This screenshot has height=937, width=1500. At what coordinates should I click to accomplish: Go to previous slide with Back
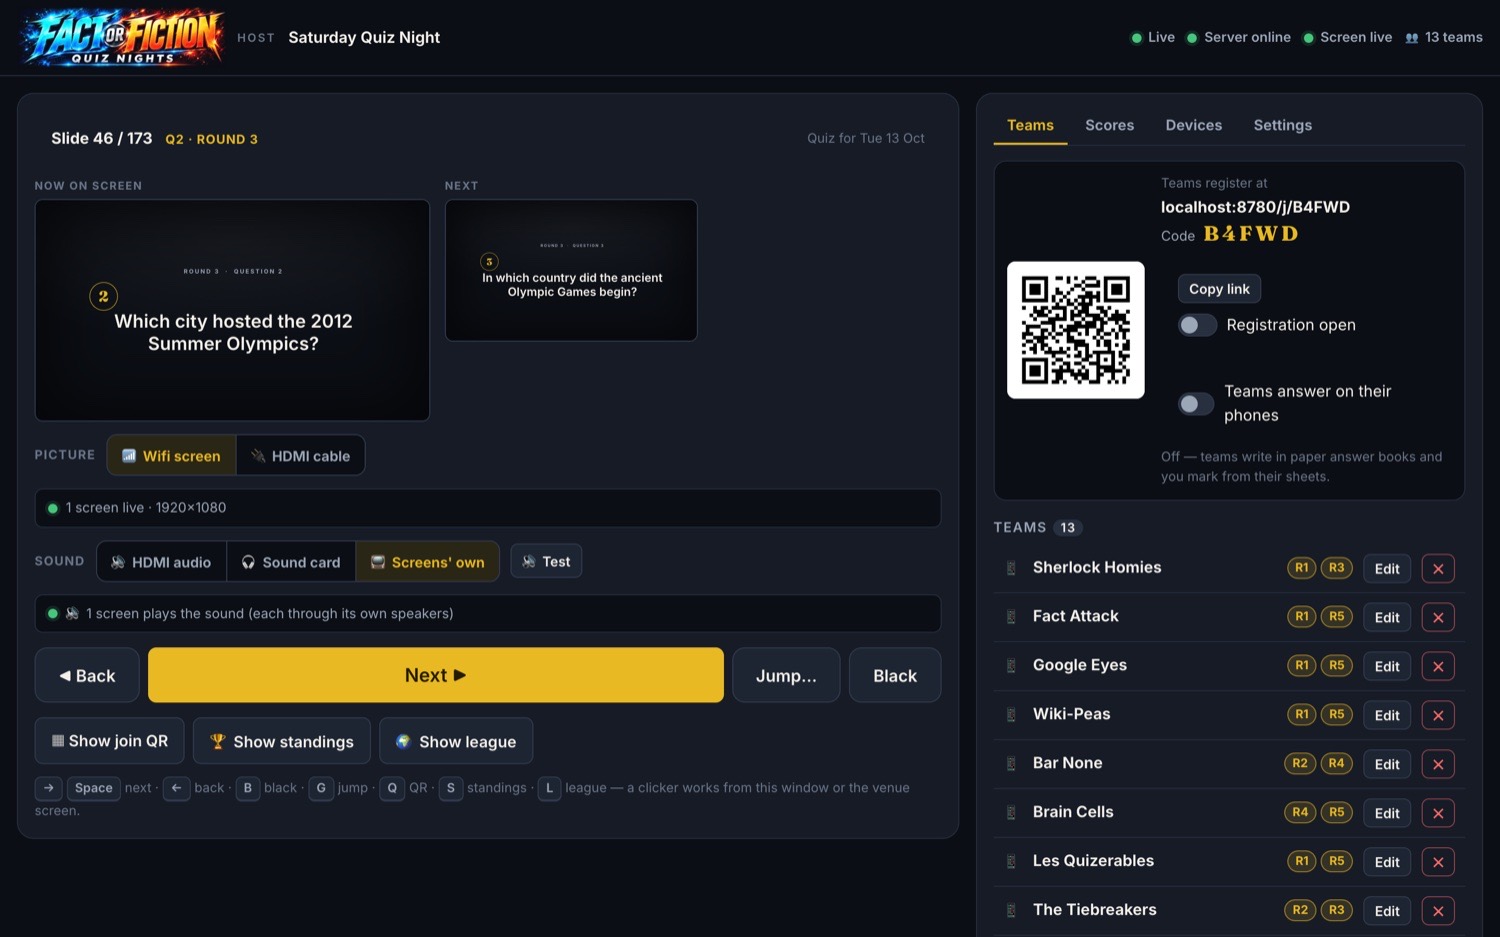point(87,675)
